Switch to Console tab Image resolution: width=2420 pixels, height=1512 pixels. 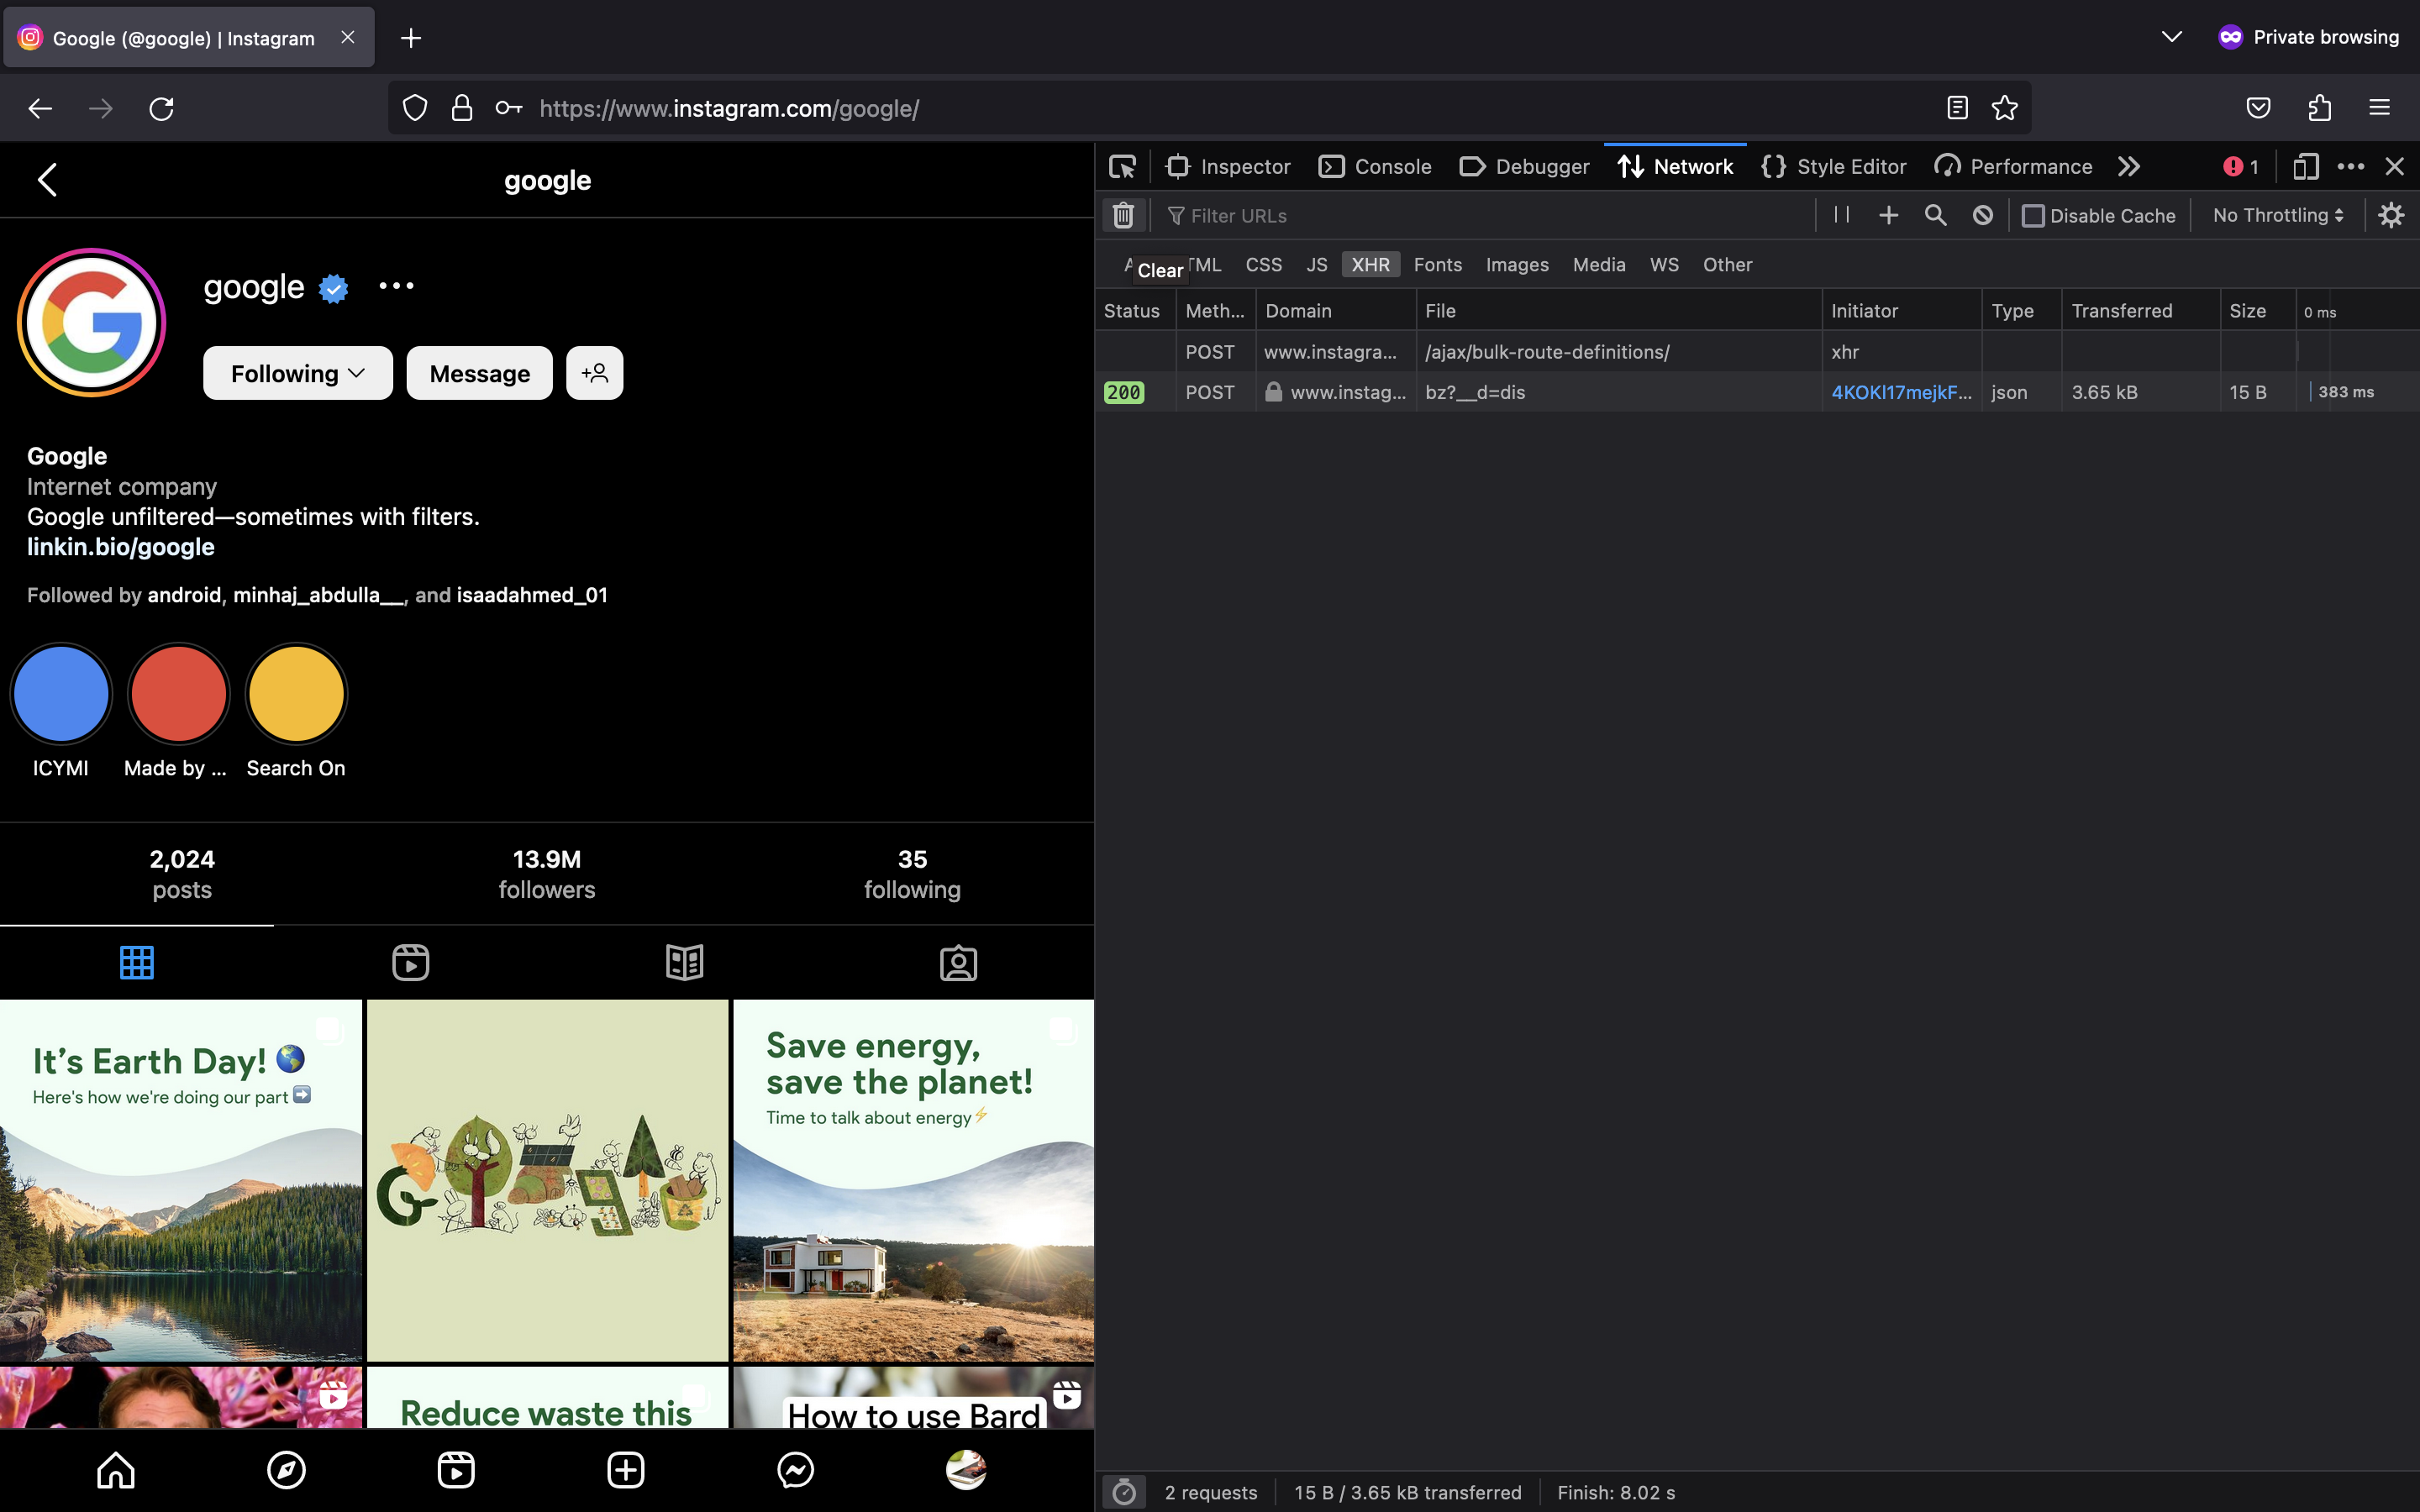(1375, 167)
